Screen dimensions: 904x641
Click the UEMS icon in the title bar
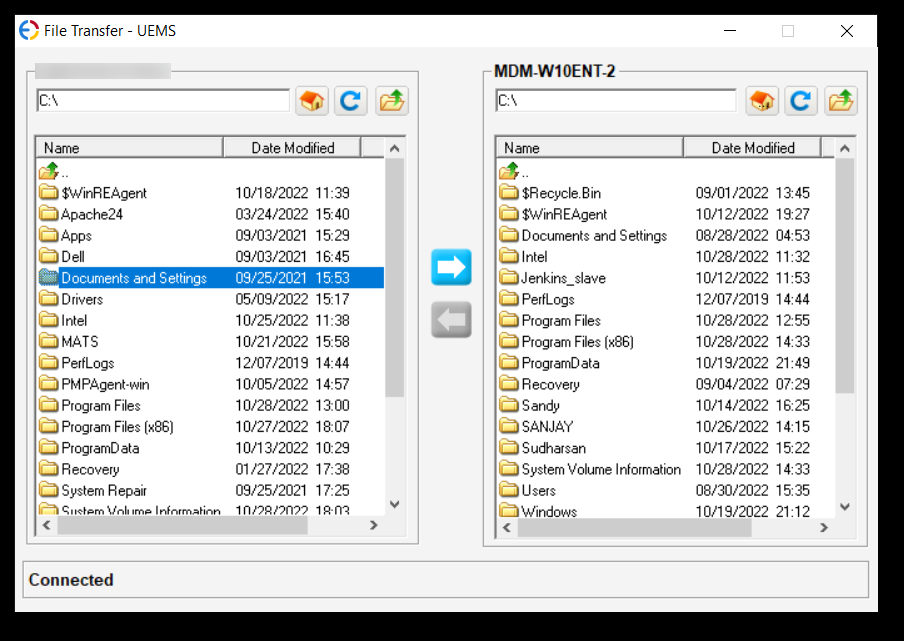[x=26, y=30]
